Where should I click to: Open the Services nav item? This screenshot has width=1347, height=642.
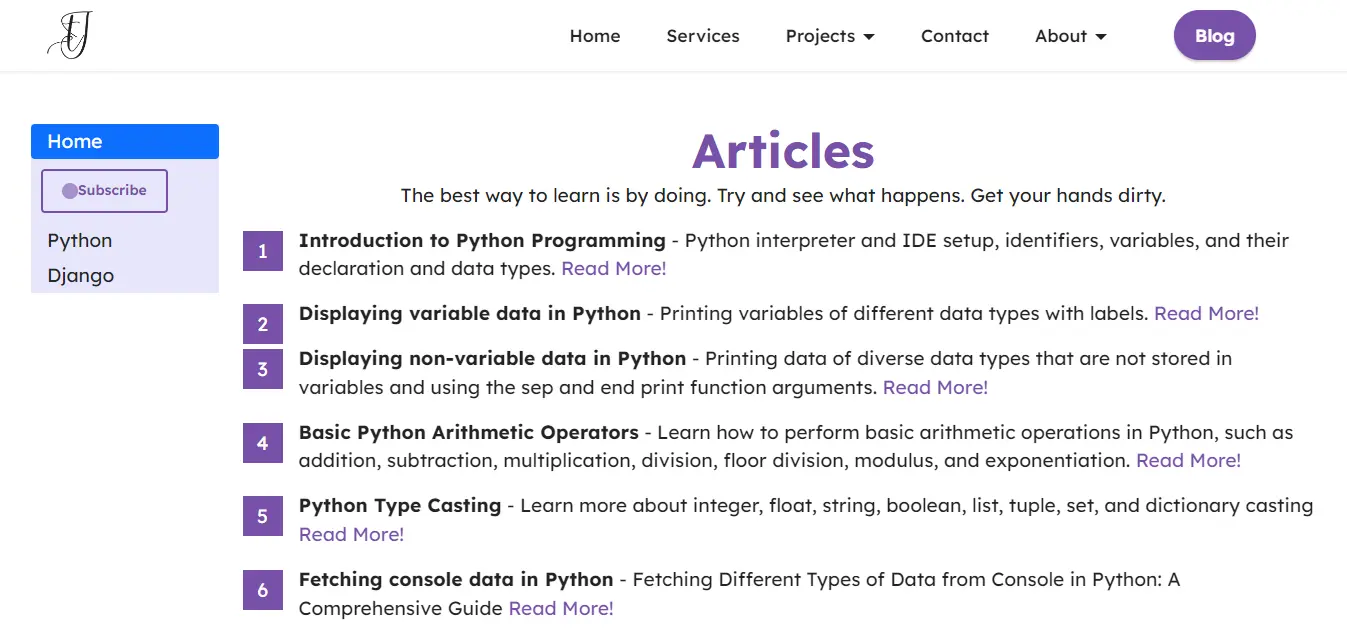coord(703,36)
